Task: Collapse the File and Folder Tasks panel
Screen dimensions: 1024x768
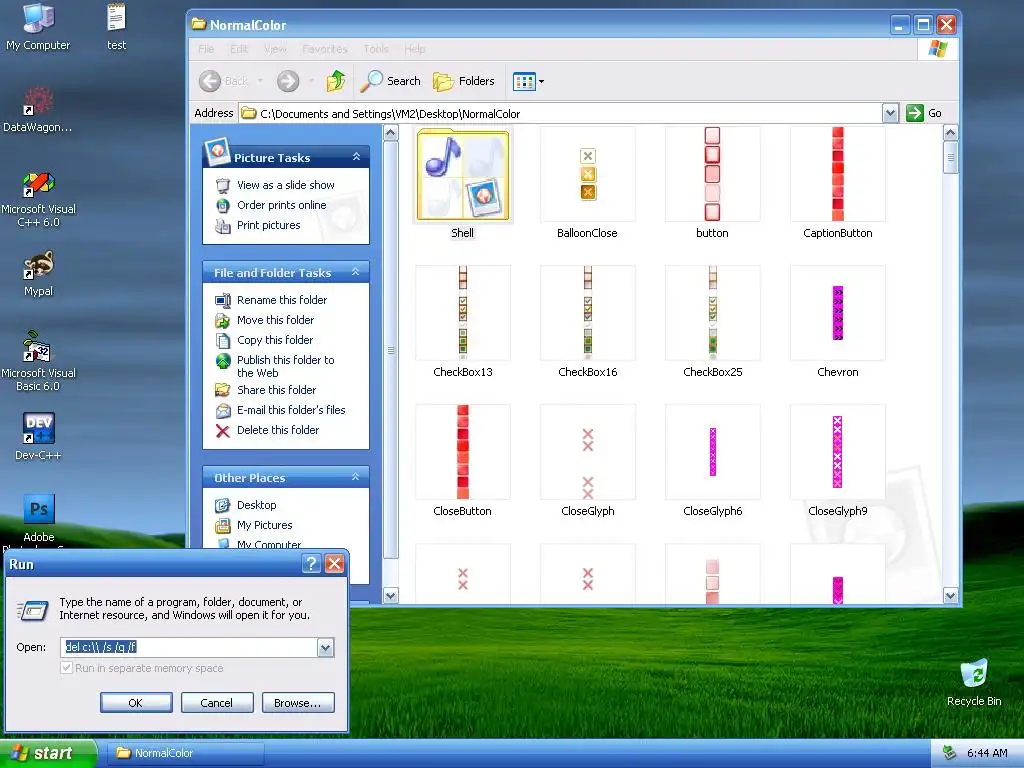Action: coord(356,272)
